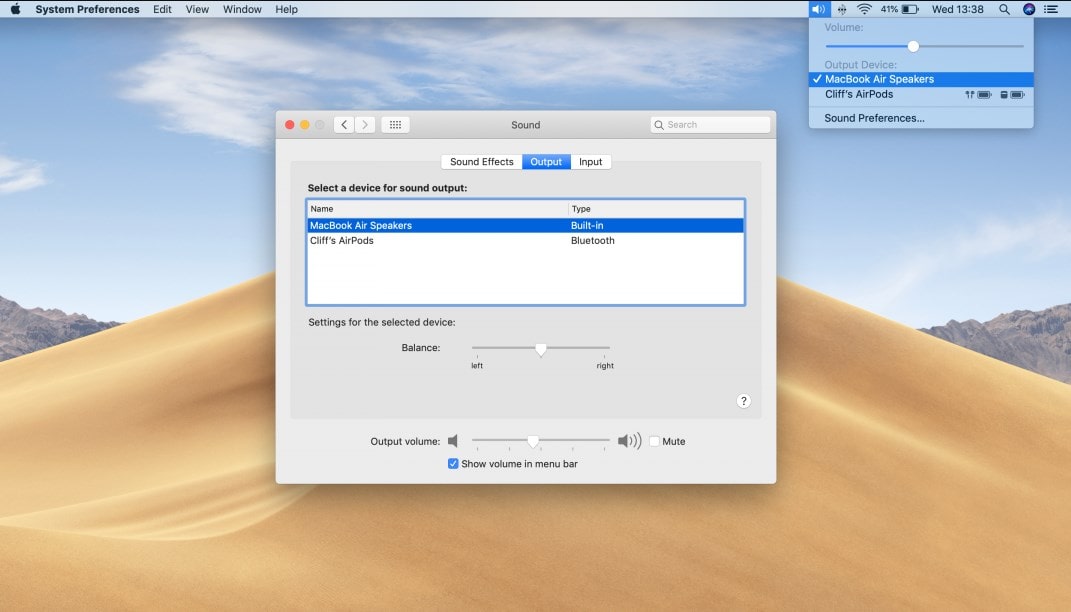1071x612 pixels.
Task: Click the Search field in Sound window
Action: [710, 124]
